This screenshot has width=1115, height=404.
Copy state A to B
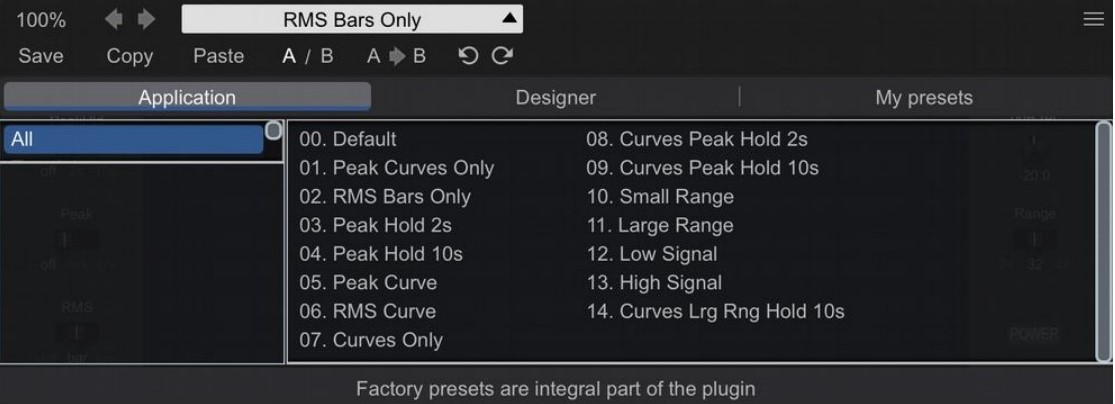click(396, 56)
